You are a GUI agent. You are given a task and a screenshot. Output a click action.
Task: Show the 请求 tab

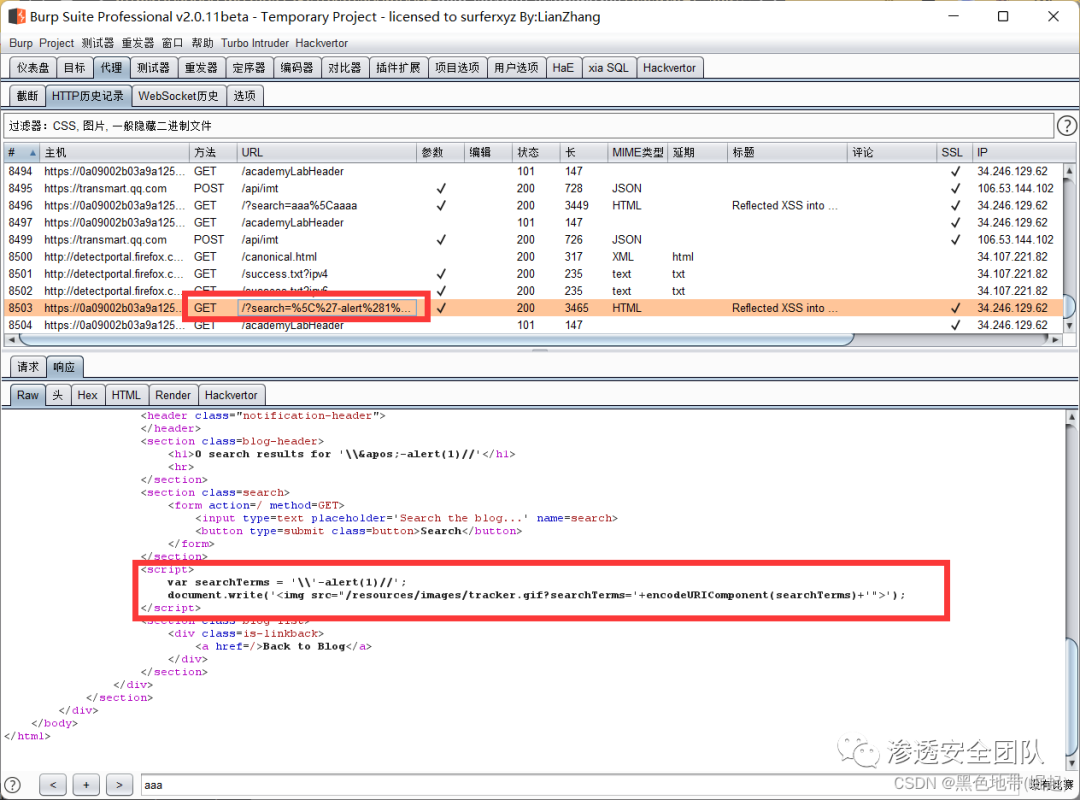(28, 367)
